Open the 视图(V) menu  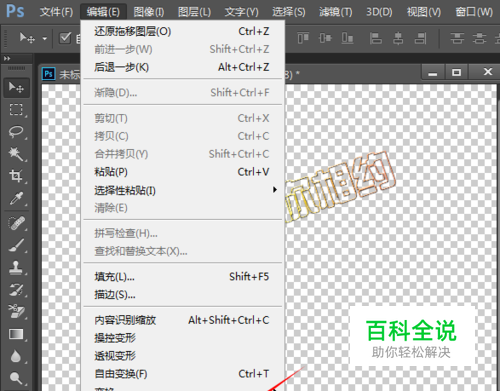tap(424, 12)
